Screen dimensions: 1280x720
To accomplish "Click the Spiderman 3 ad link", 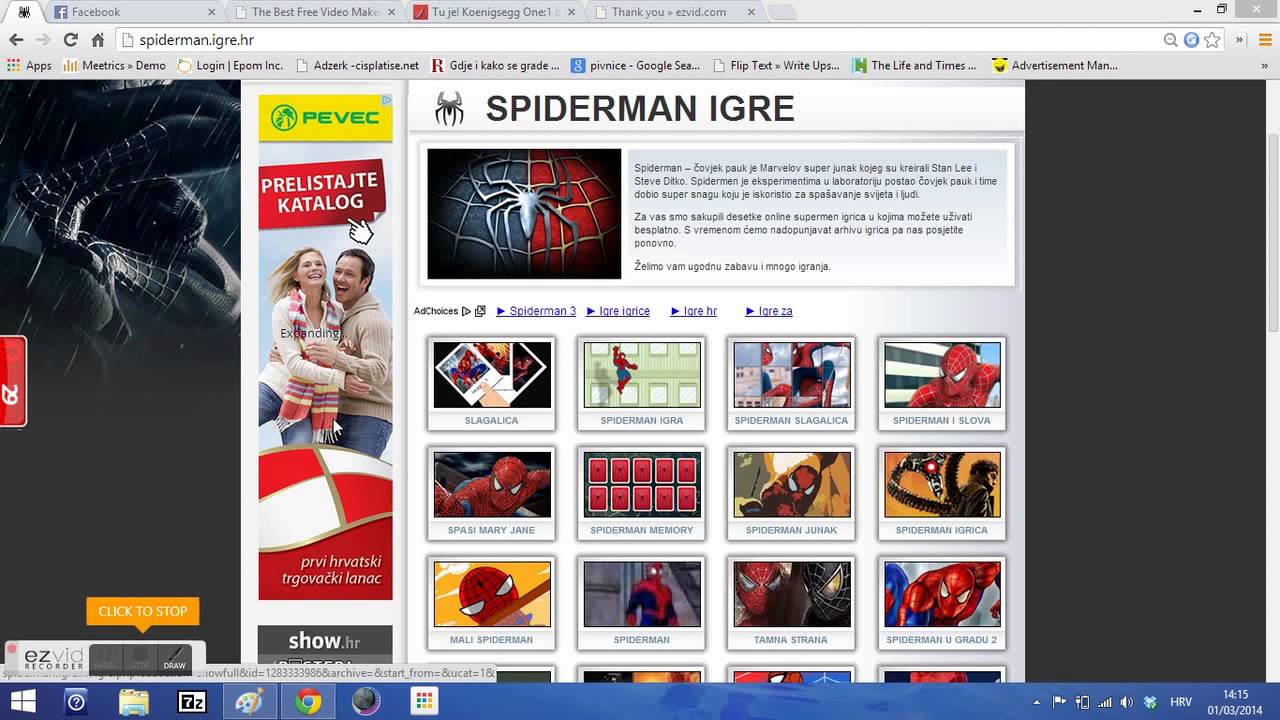I will [536, 311].
